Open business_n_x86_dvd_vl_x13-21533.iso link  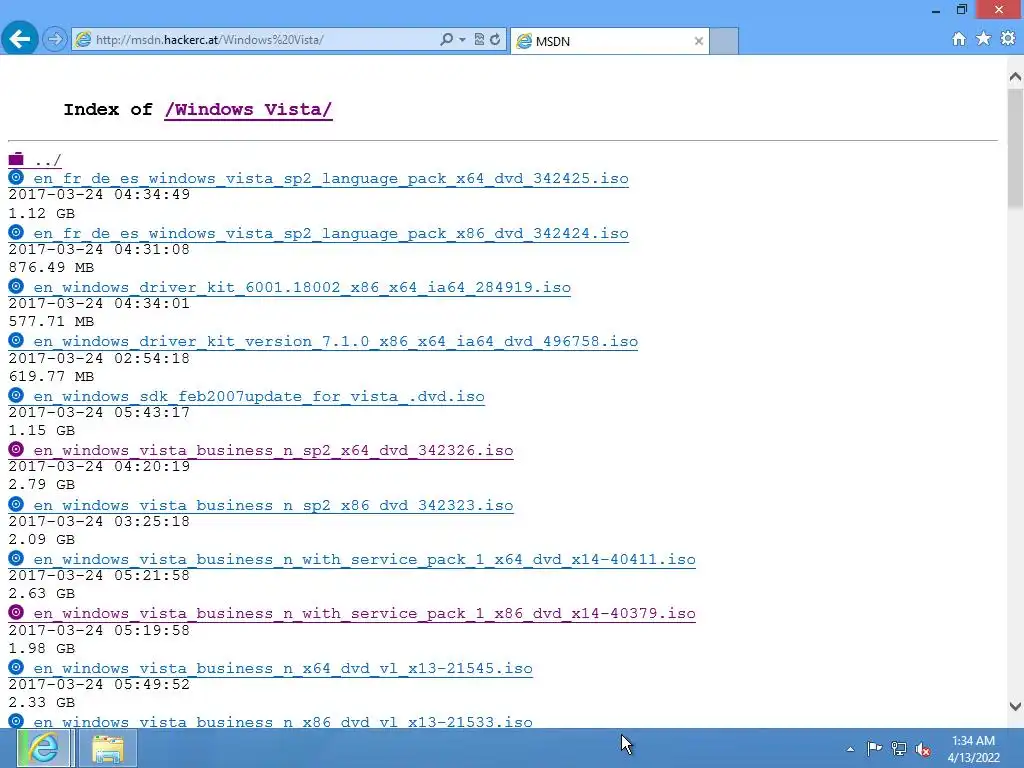pyautogui.click(x=283, y=722)
